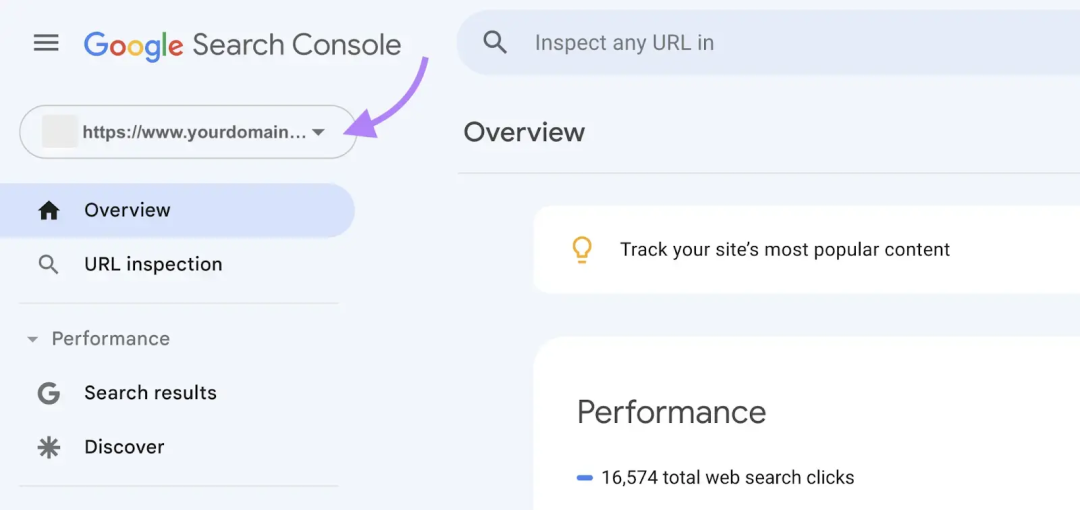1080x510 pixels.
Task: Open the property selector dropdown arrow
Action: tap(318, 132)
